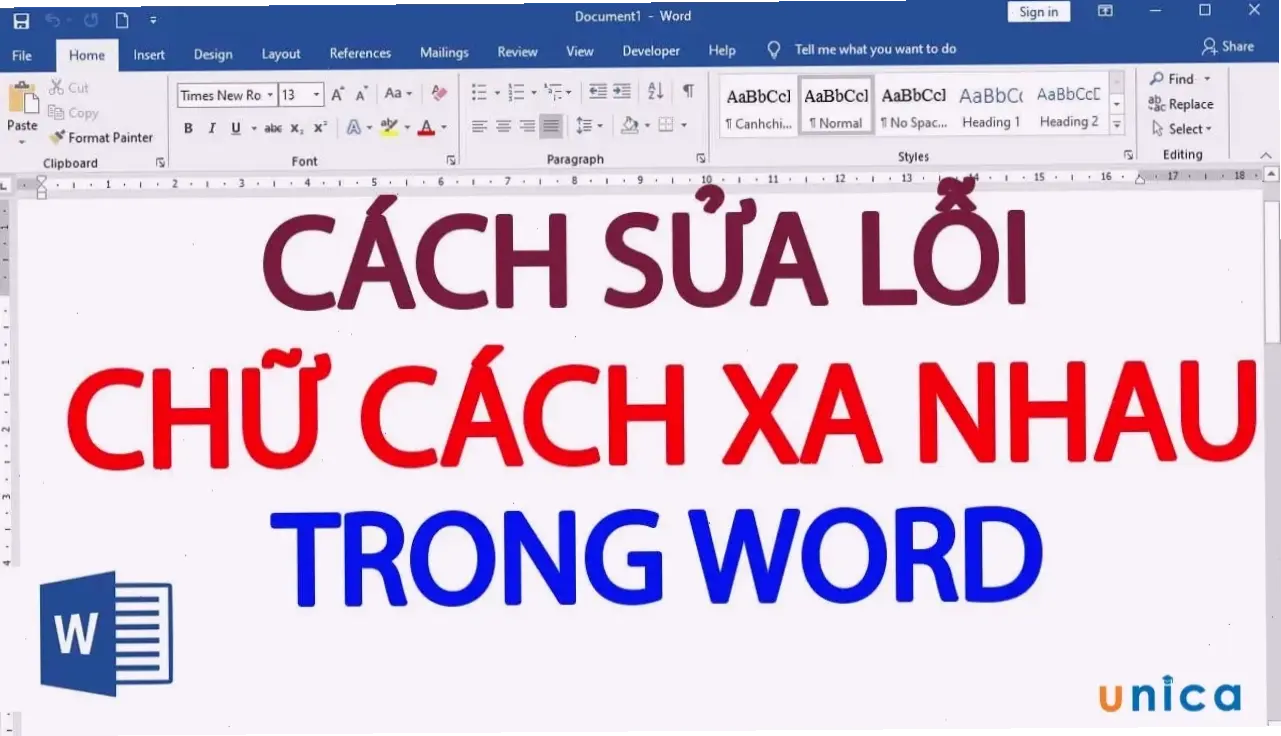Click the Sort icon in Paragraph group
The width and height of the screenshot is (1281, 736).
pyautogui.click(x=654, y=90)
